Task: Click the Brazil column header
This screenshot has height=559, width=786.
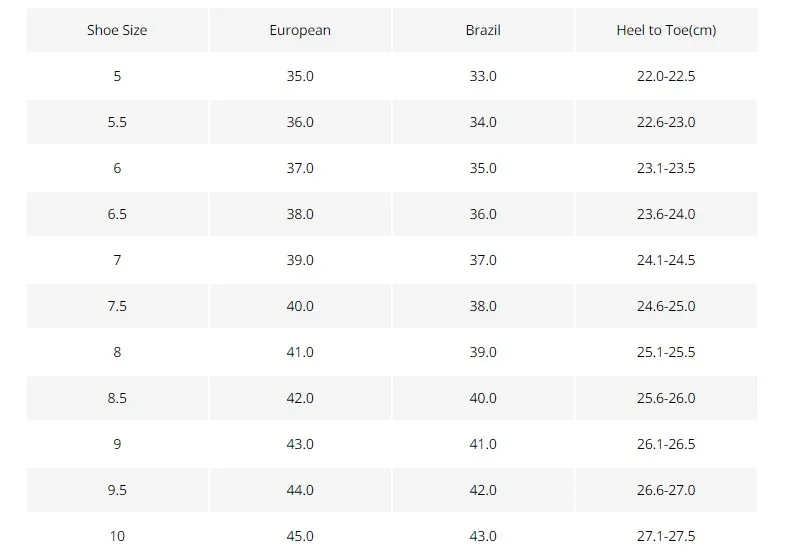Action: coord(483,30)
